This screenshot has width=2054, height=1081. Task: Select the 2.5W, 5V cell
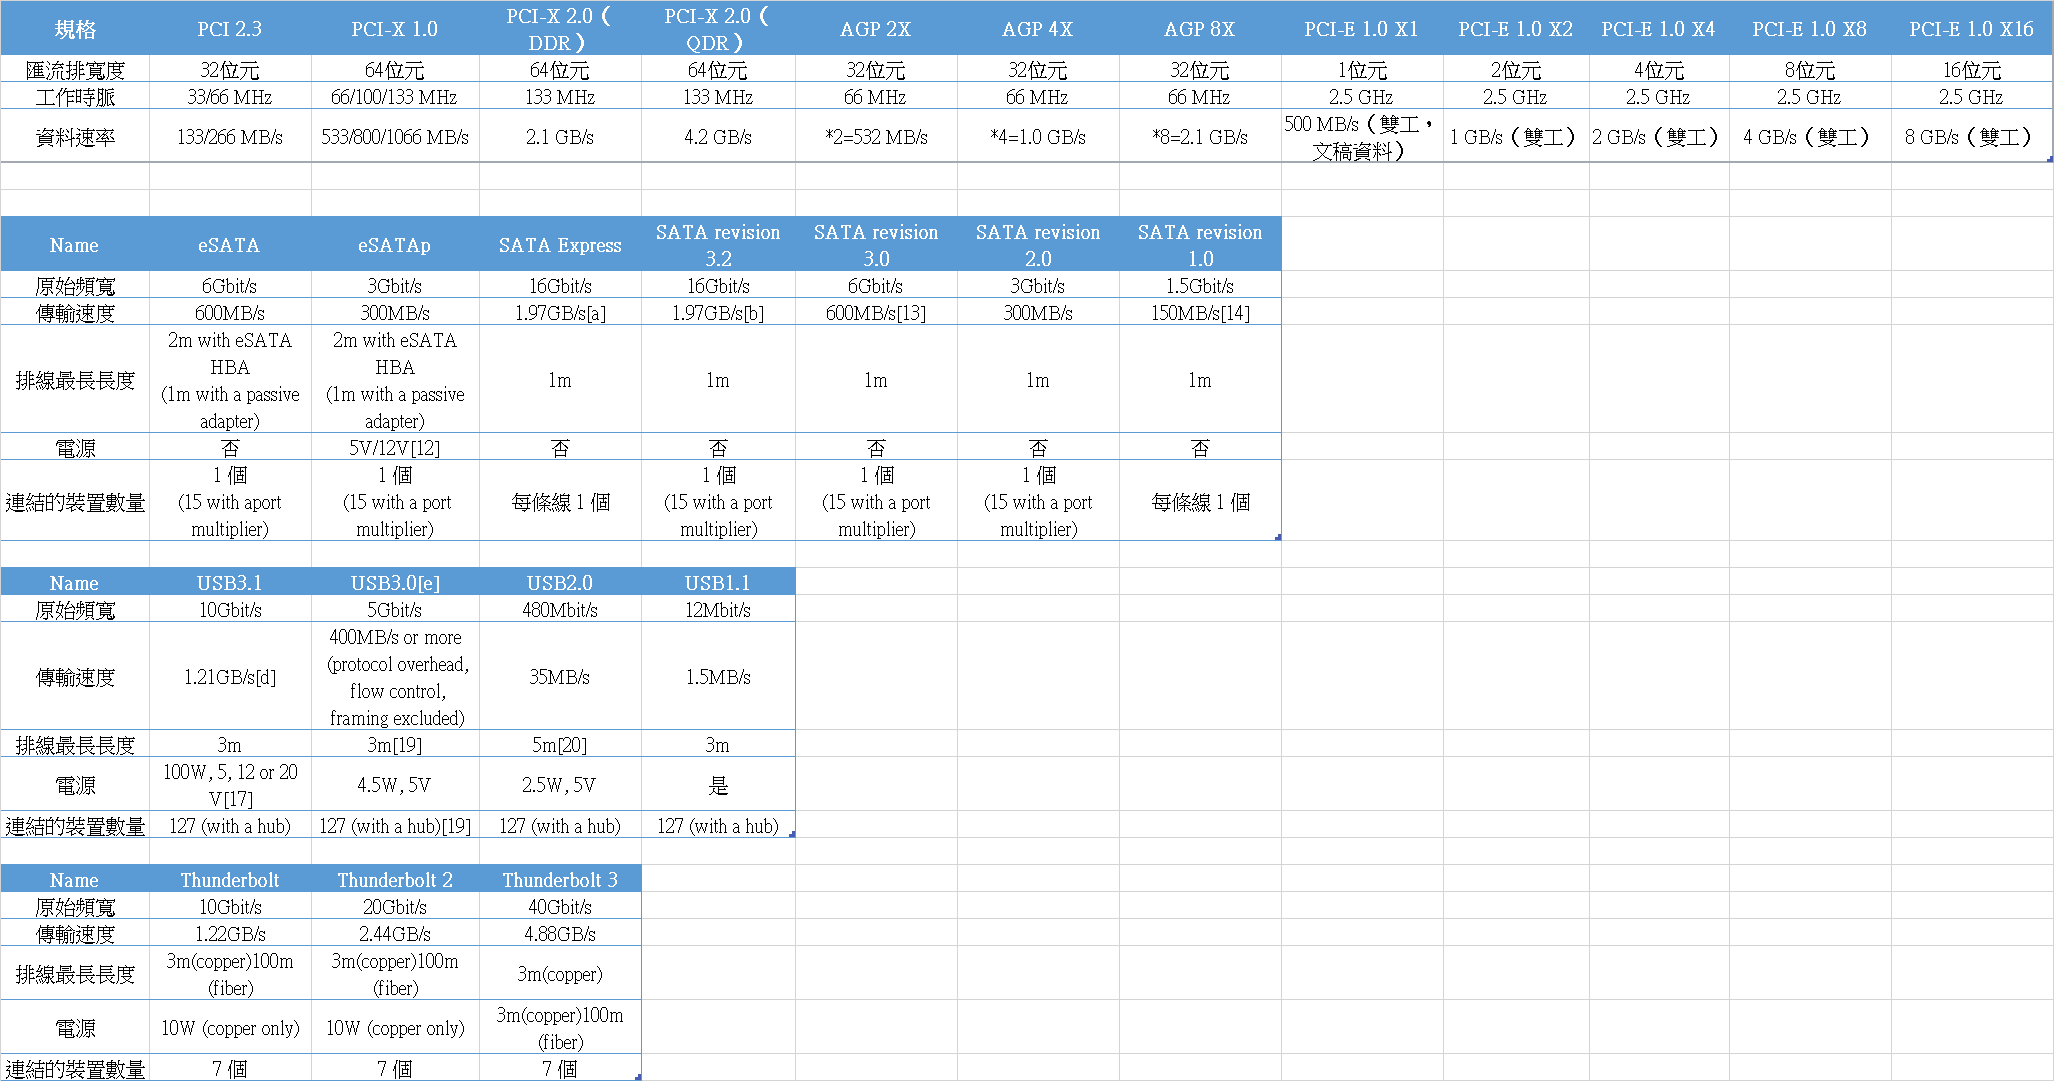coord(560,784)
